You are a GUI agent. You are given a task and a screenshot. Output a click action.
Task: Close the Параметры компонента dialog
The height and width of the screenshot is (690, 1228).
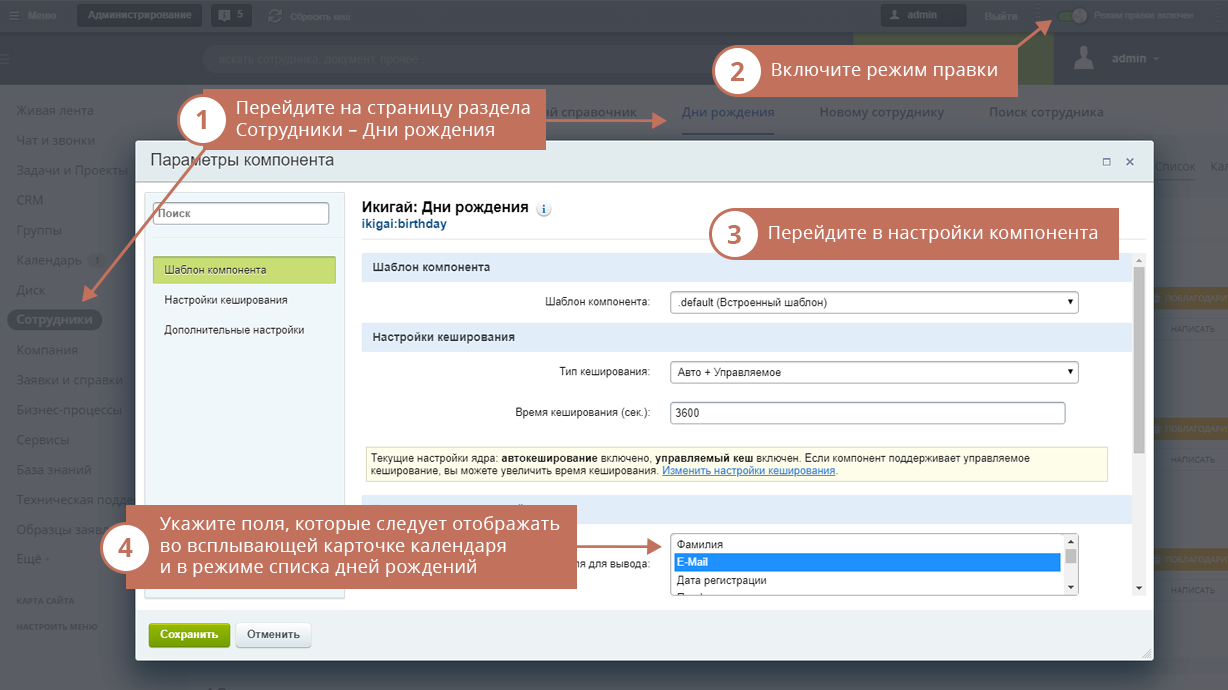pyautogui.click(x=1130, y=161)
